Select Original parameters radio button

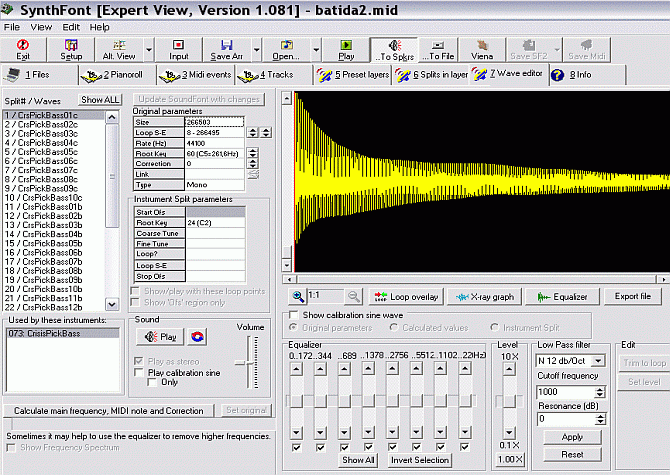tap(294, 328)
